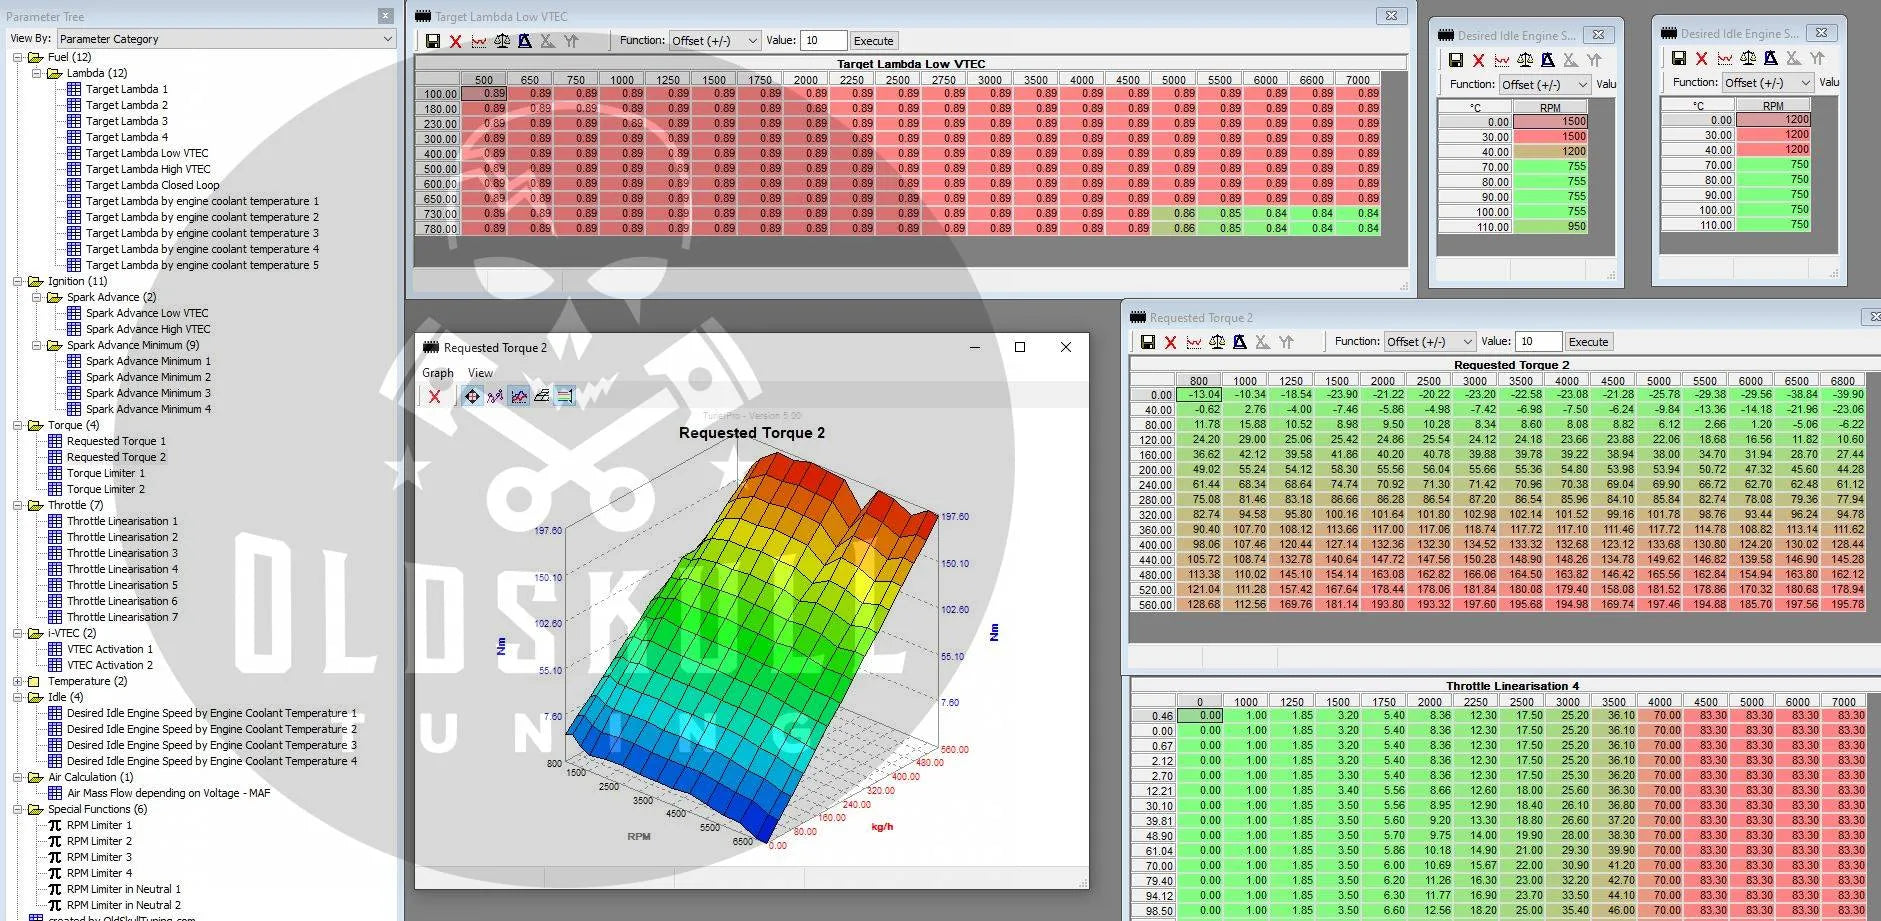1881x921 pixels.
Task: Click save icon in left Desired Idle Engine Speed window
Action: tap(1455, 60)
